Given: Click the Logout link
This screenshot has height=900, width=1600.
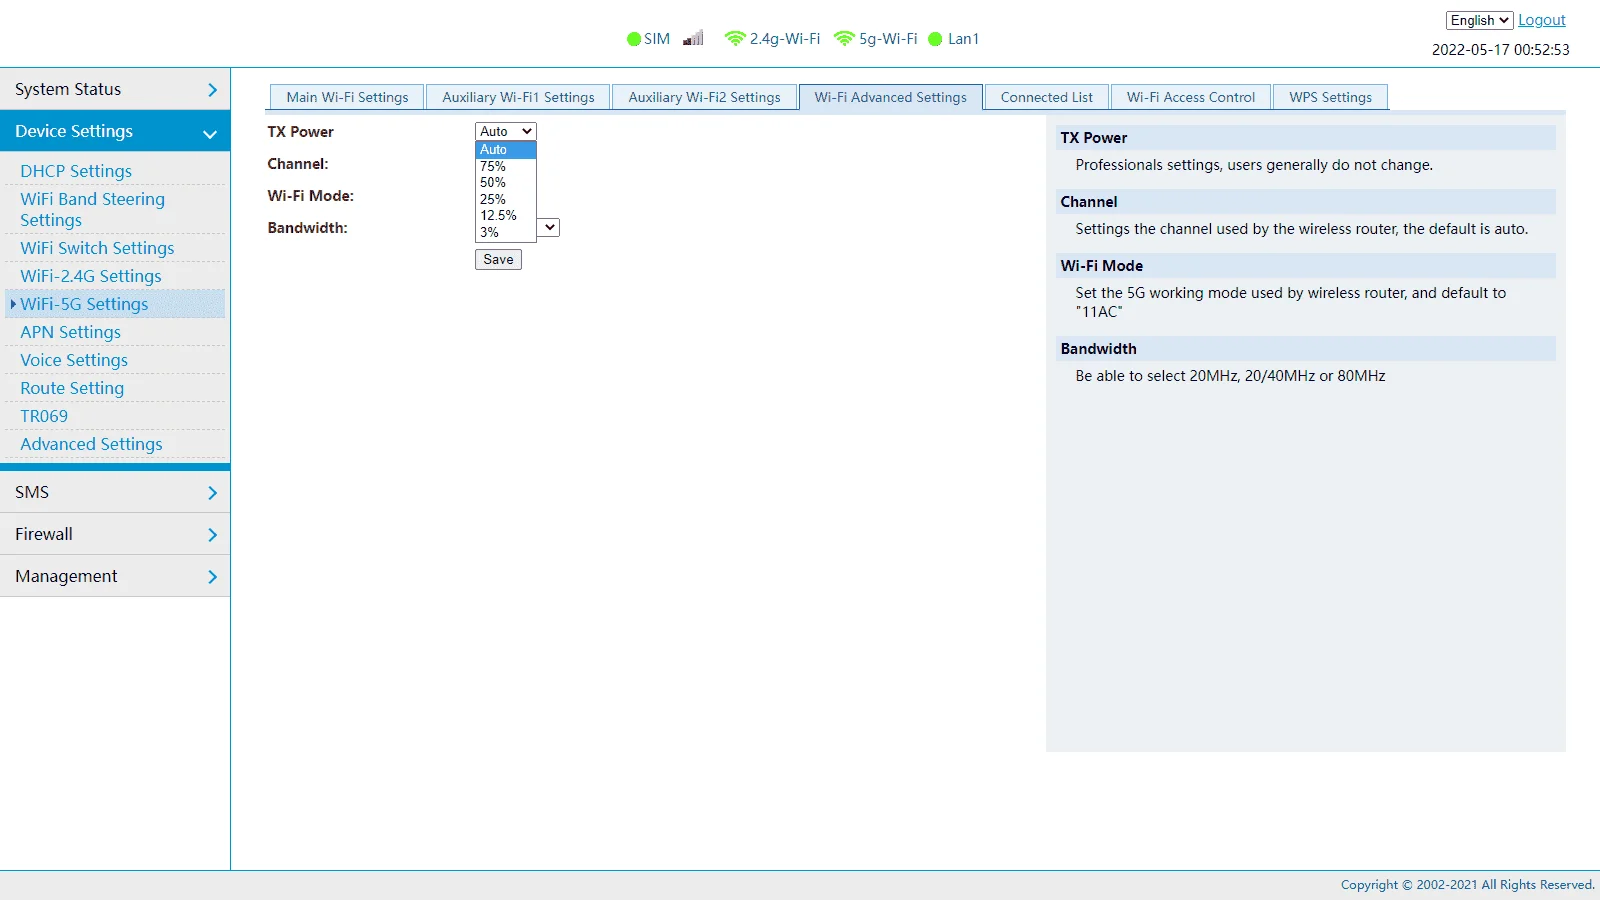Looking at the screenshot, I should pyautogui.click(x=1542, y=20).
